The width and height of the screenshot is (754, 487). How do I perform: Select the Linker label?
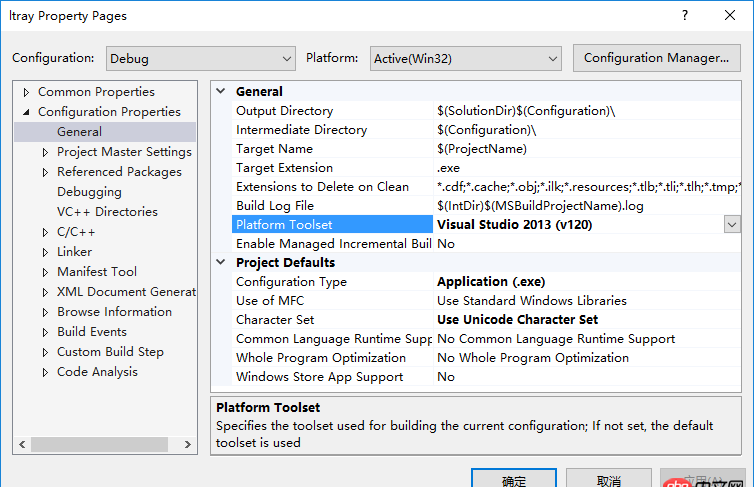pyautogui.click(x=75, y=252)
